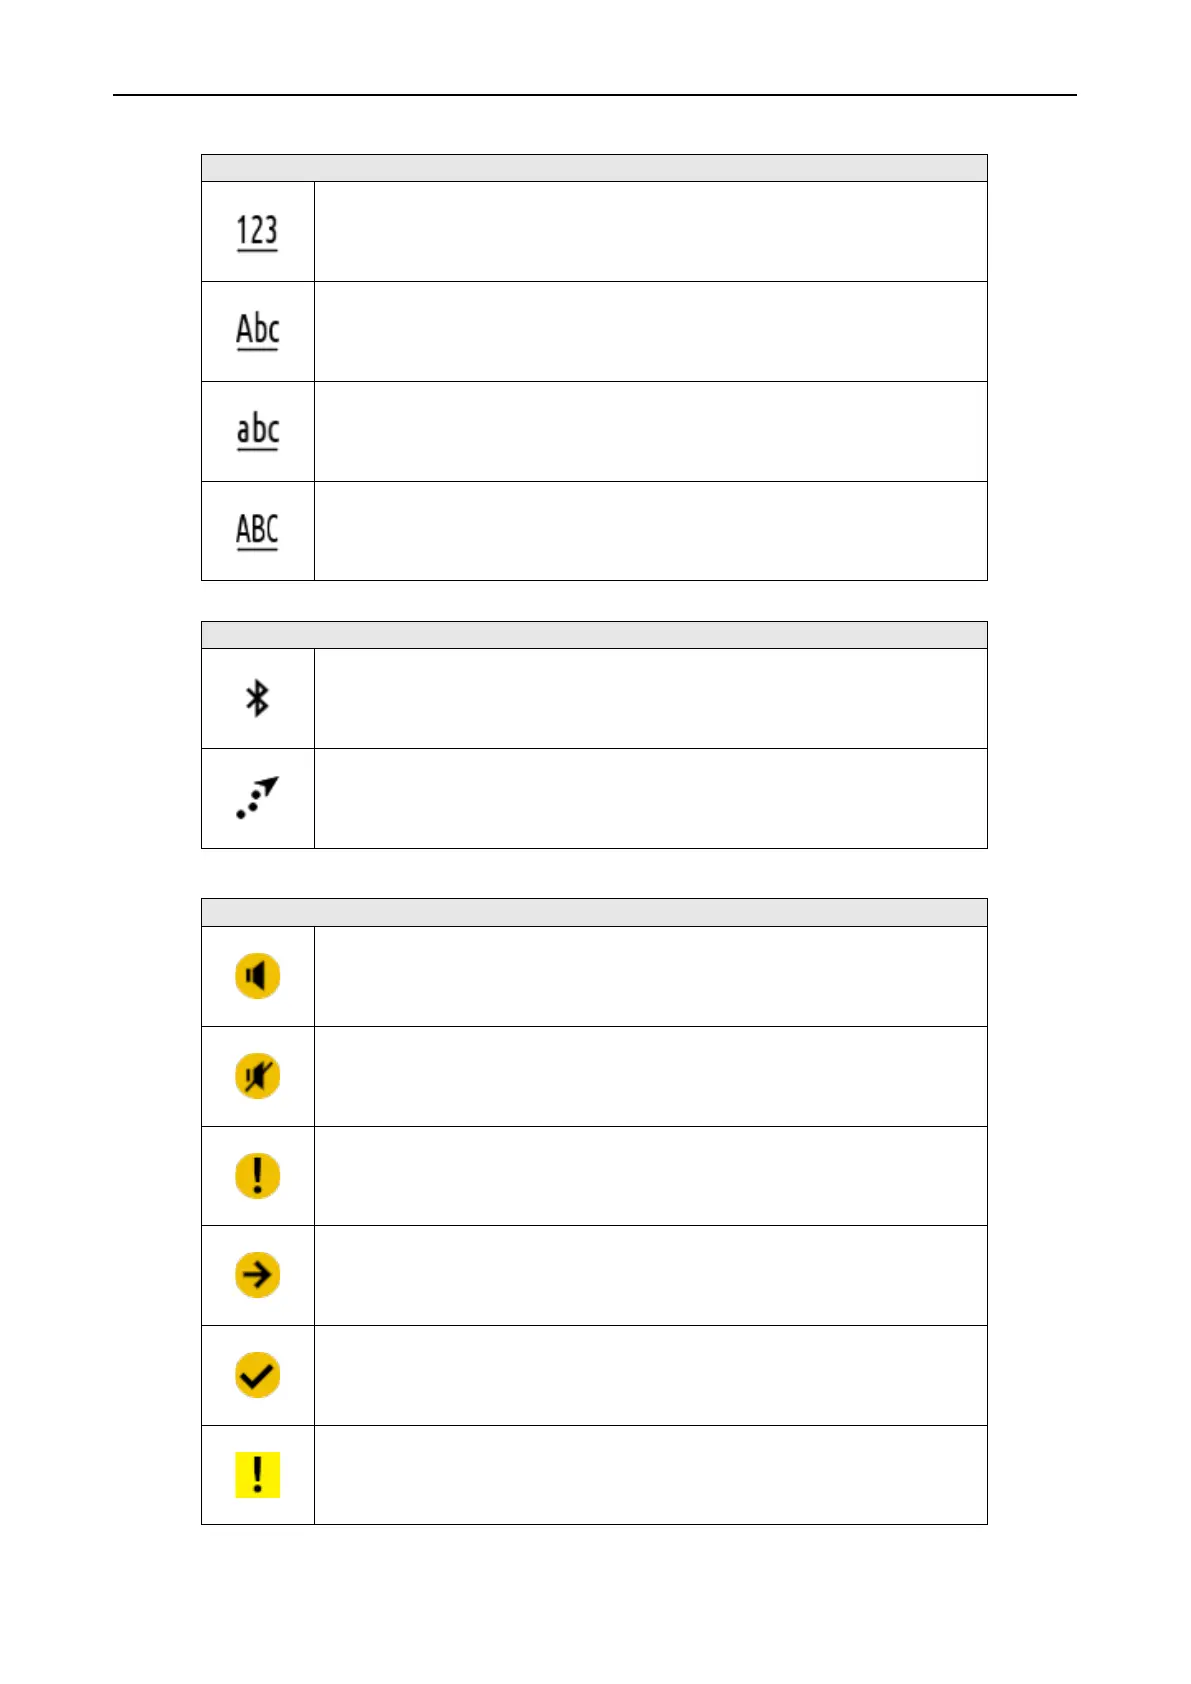1191x1684 pixels.
Task: Click the yellow checkmark circle icon
Action: tap(257, 1375)
